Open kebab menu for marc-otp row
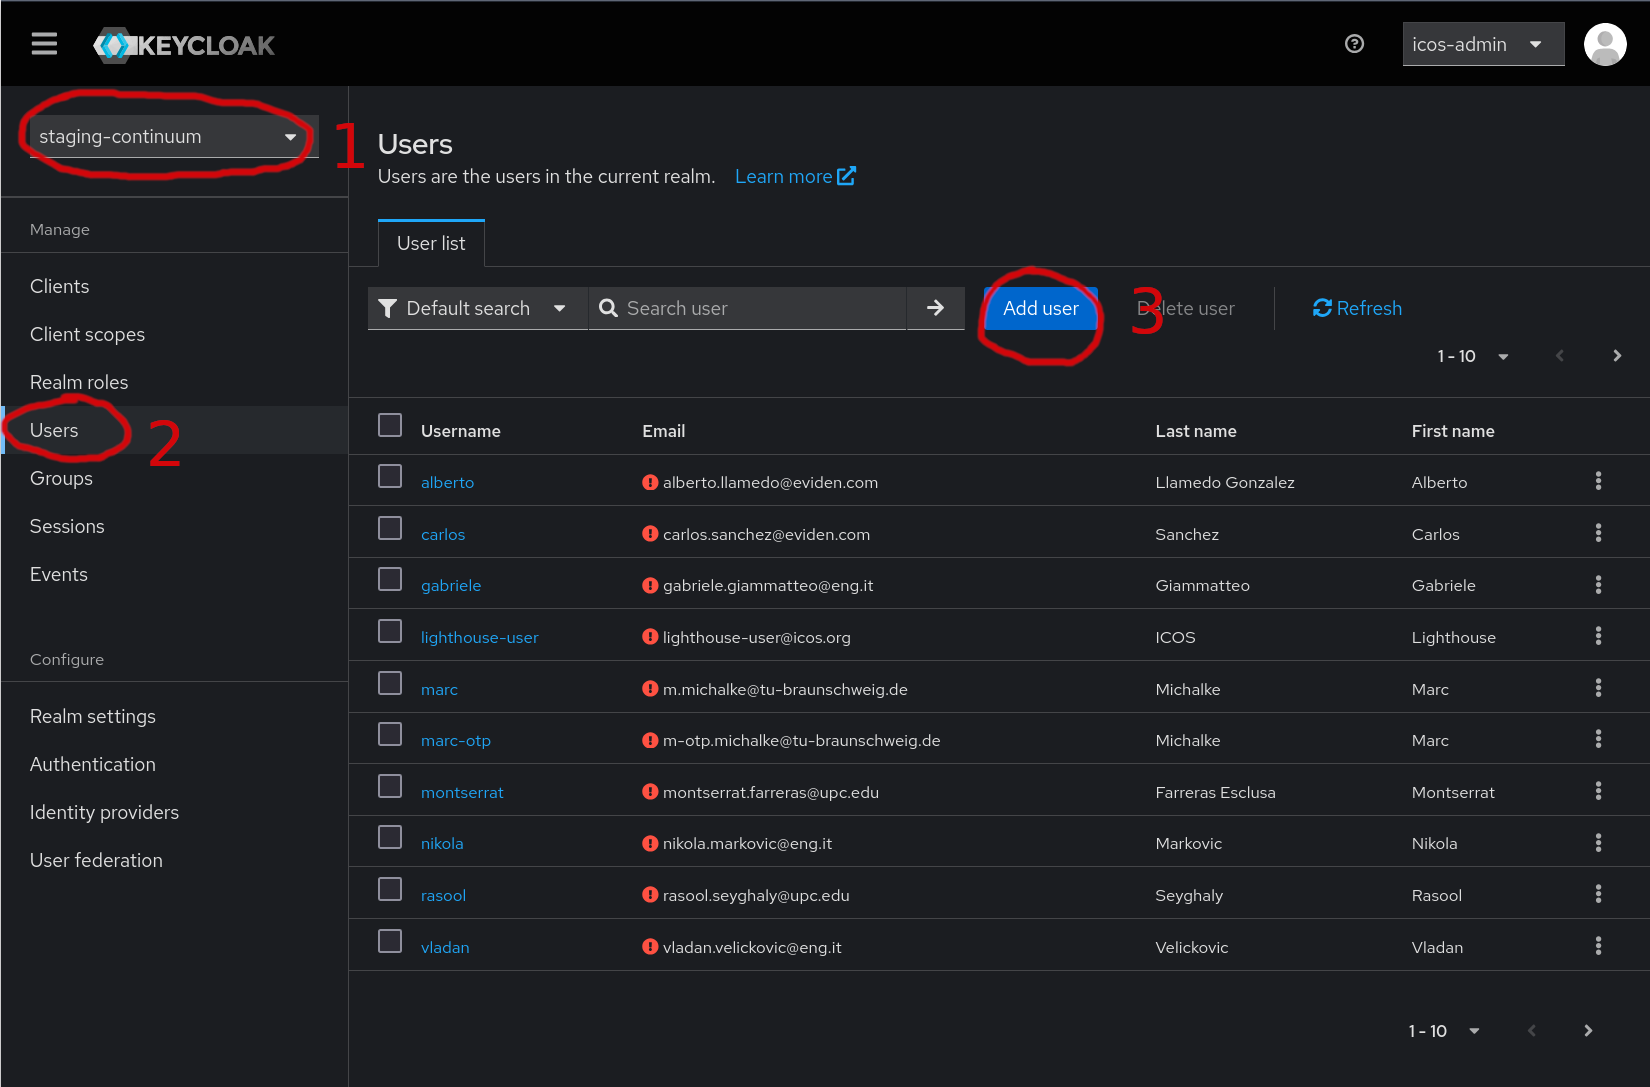The image size is (1650, 1087). 1598,739
